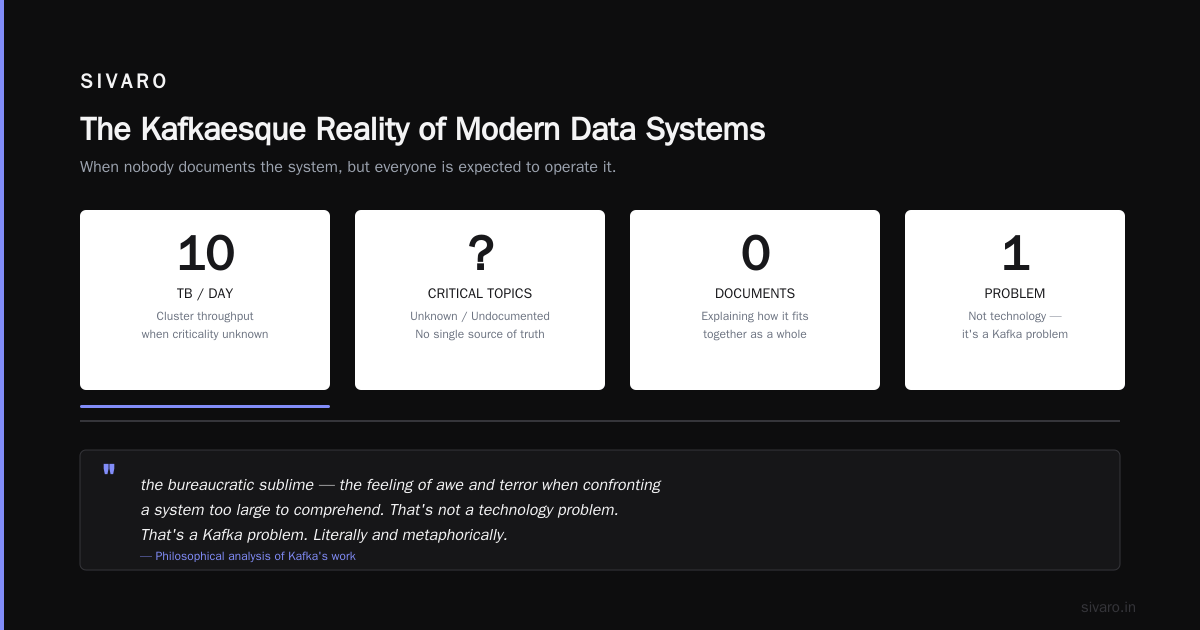Image resolution: width=1200 pixels, height=630 pixels.
Task: Select the 0 DOCUMENTS card
Action: click(x=755, y=300)
